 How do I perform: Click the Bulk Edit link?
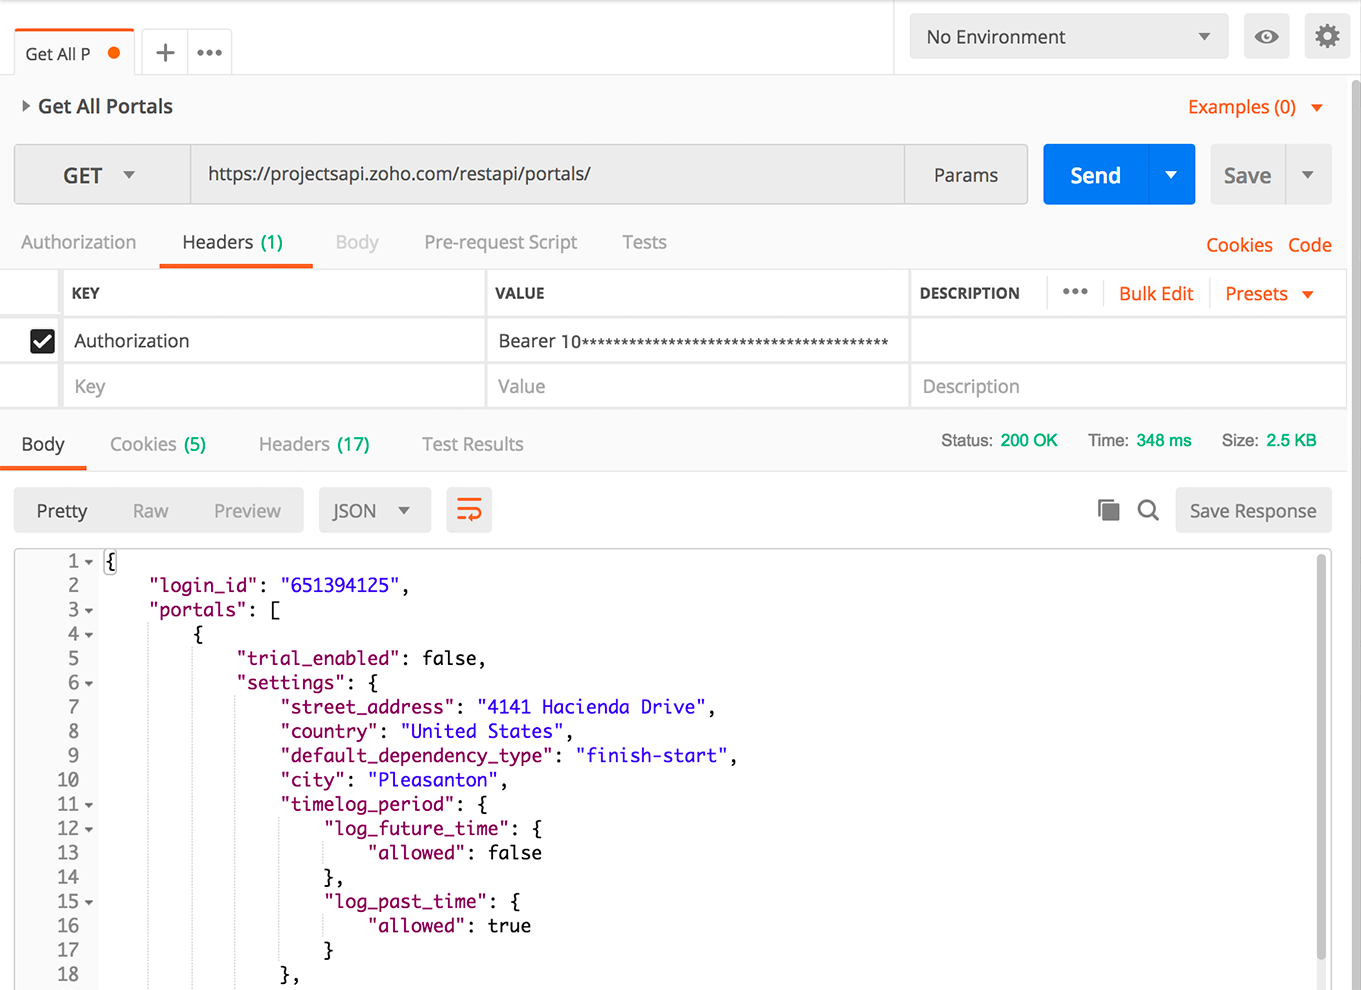tap(1156, 293)
